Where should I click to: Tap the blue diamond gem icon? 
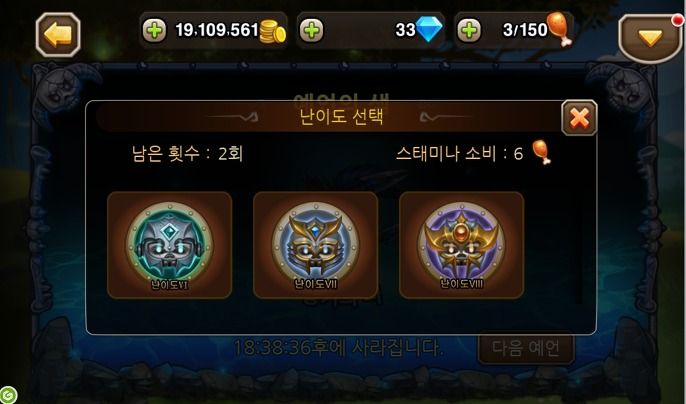click(x=429, y=29)
